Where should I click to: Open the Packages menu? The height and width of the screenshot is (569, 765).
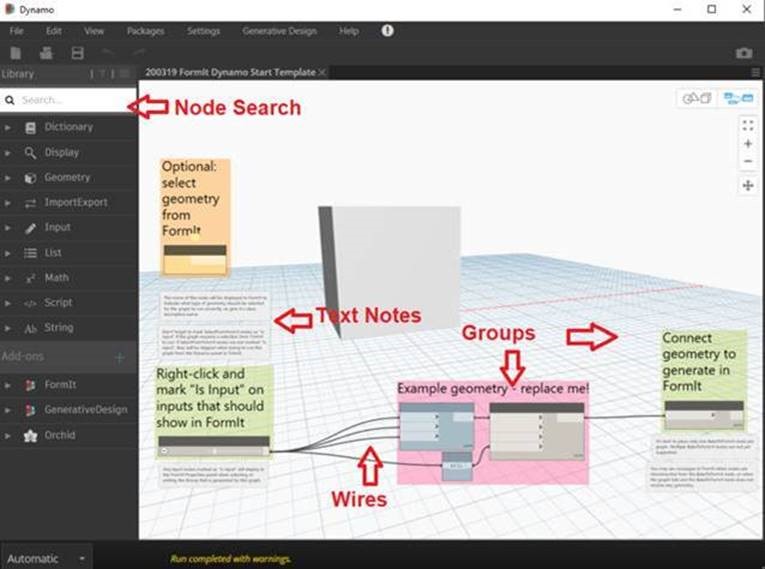(x=145, y=31)
